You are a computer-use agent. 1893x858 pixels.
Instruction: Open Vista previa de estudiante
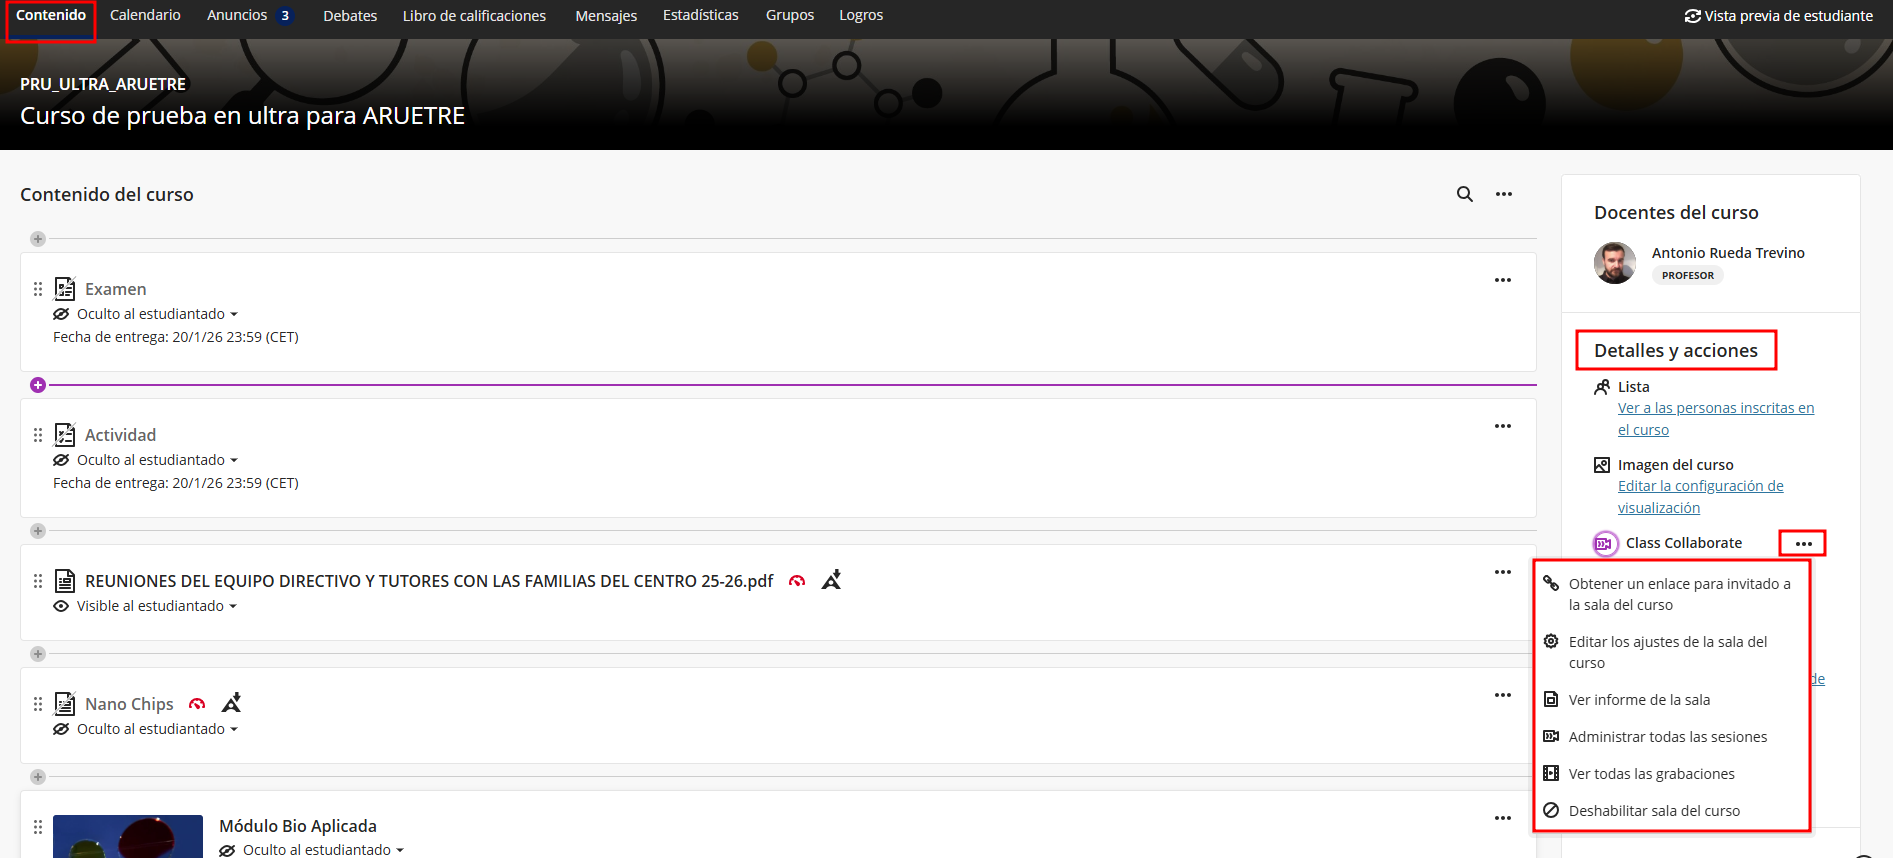[x=1778, y=16]
